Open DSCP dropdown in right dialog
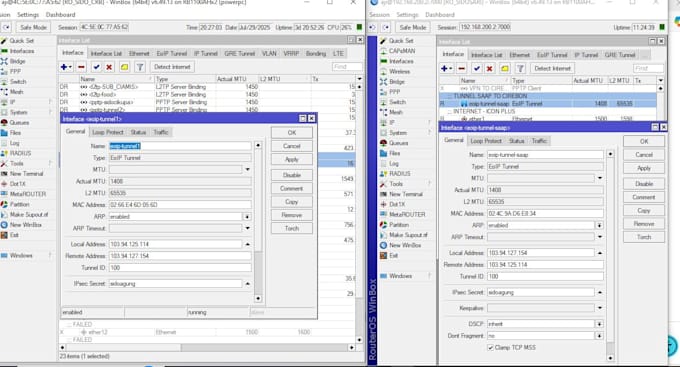Image resolution: width=680 pixels, height=367 pixels. (599, 324)
